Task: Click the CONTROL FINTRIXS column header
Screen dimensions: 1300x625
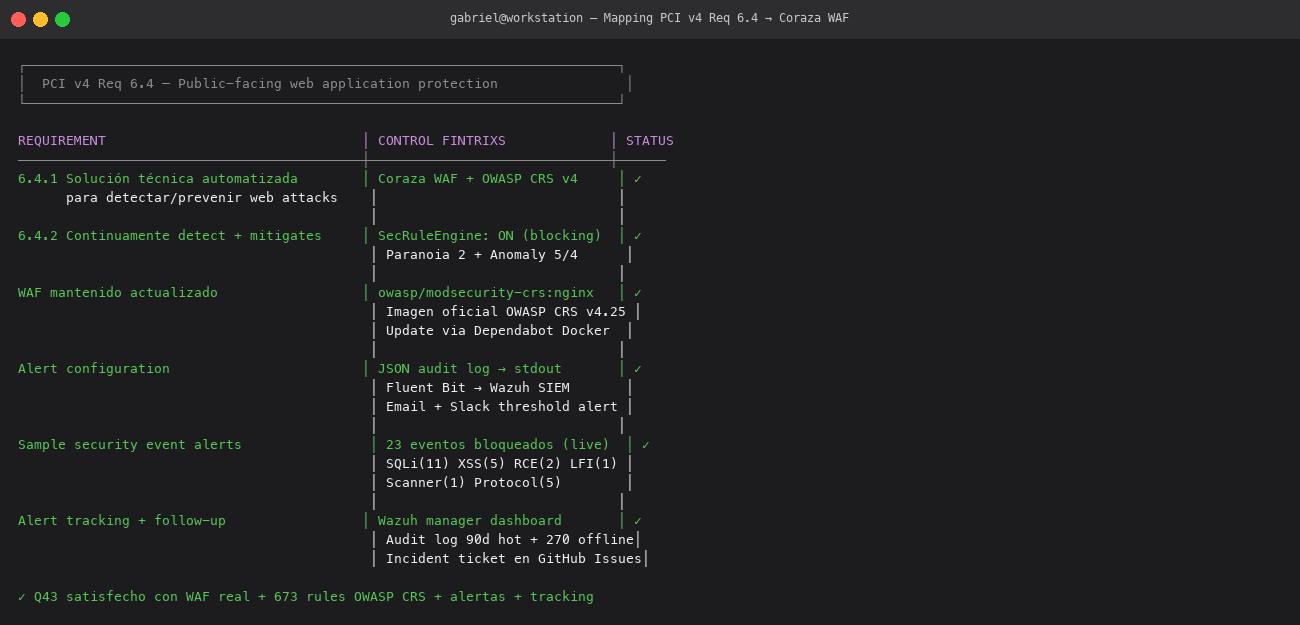Action: pos(442,141)
